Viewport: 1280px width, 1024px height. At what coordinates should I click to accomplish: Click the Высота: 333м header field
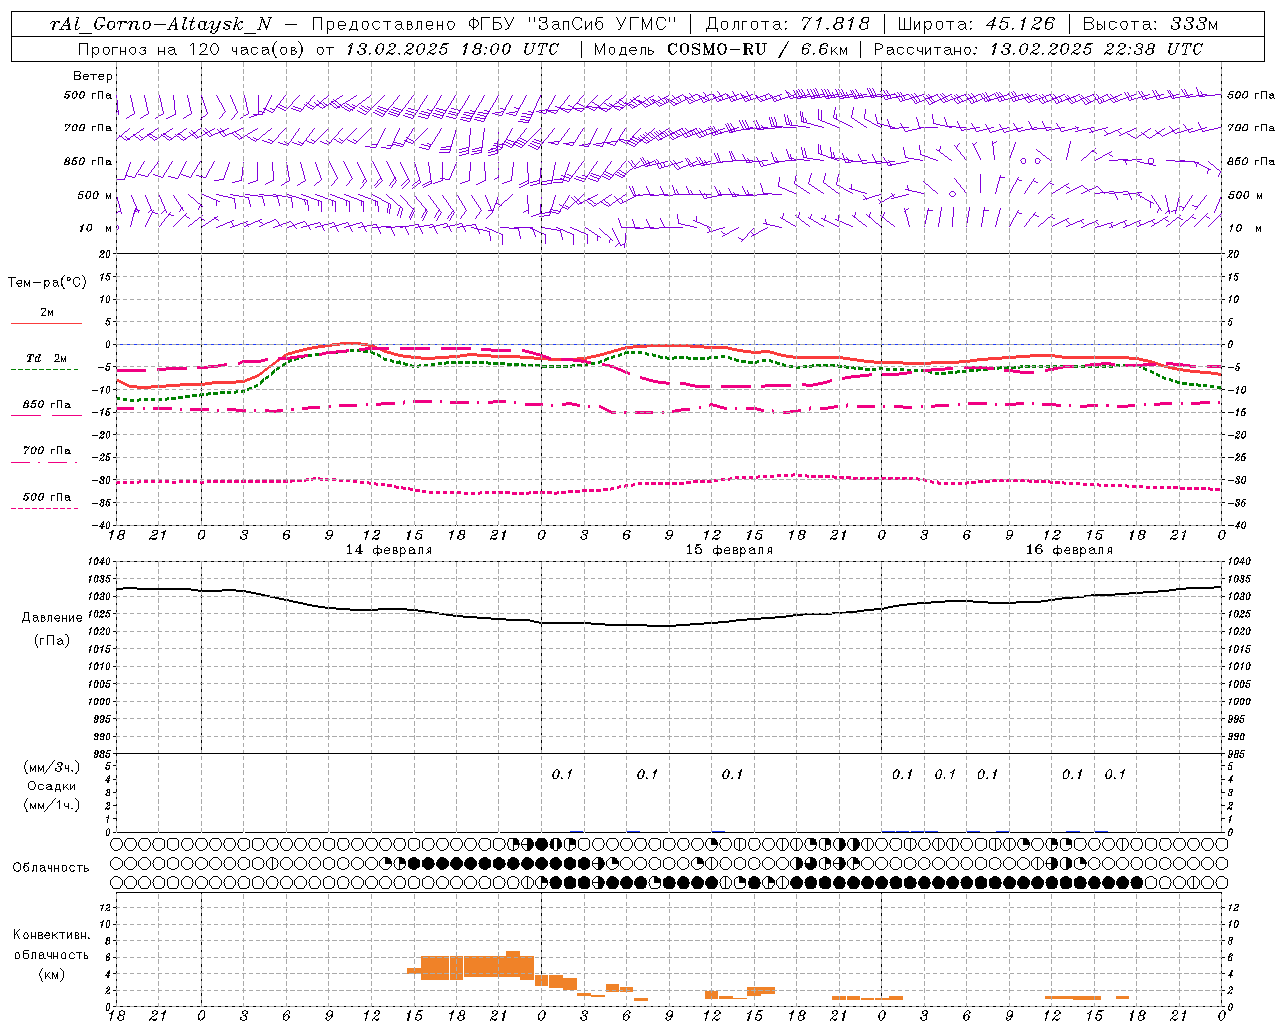click(x=1151, y=24)
